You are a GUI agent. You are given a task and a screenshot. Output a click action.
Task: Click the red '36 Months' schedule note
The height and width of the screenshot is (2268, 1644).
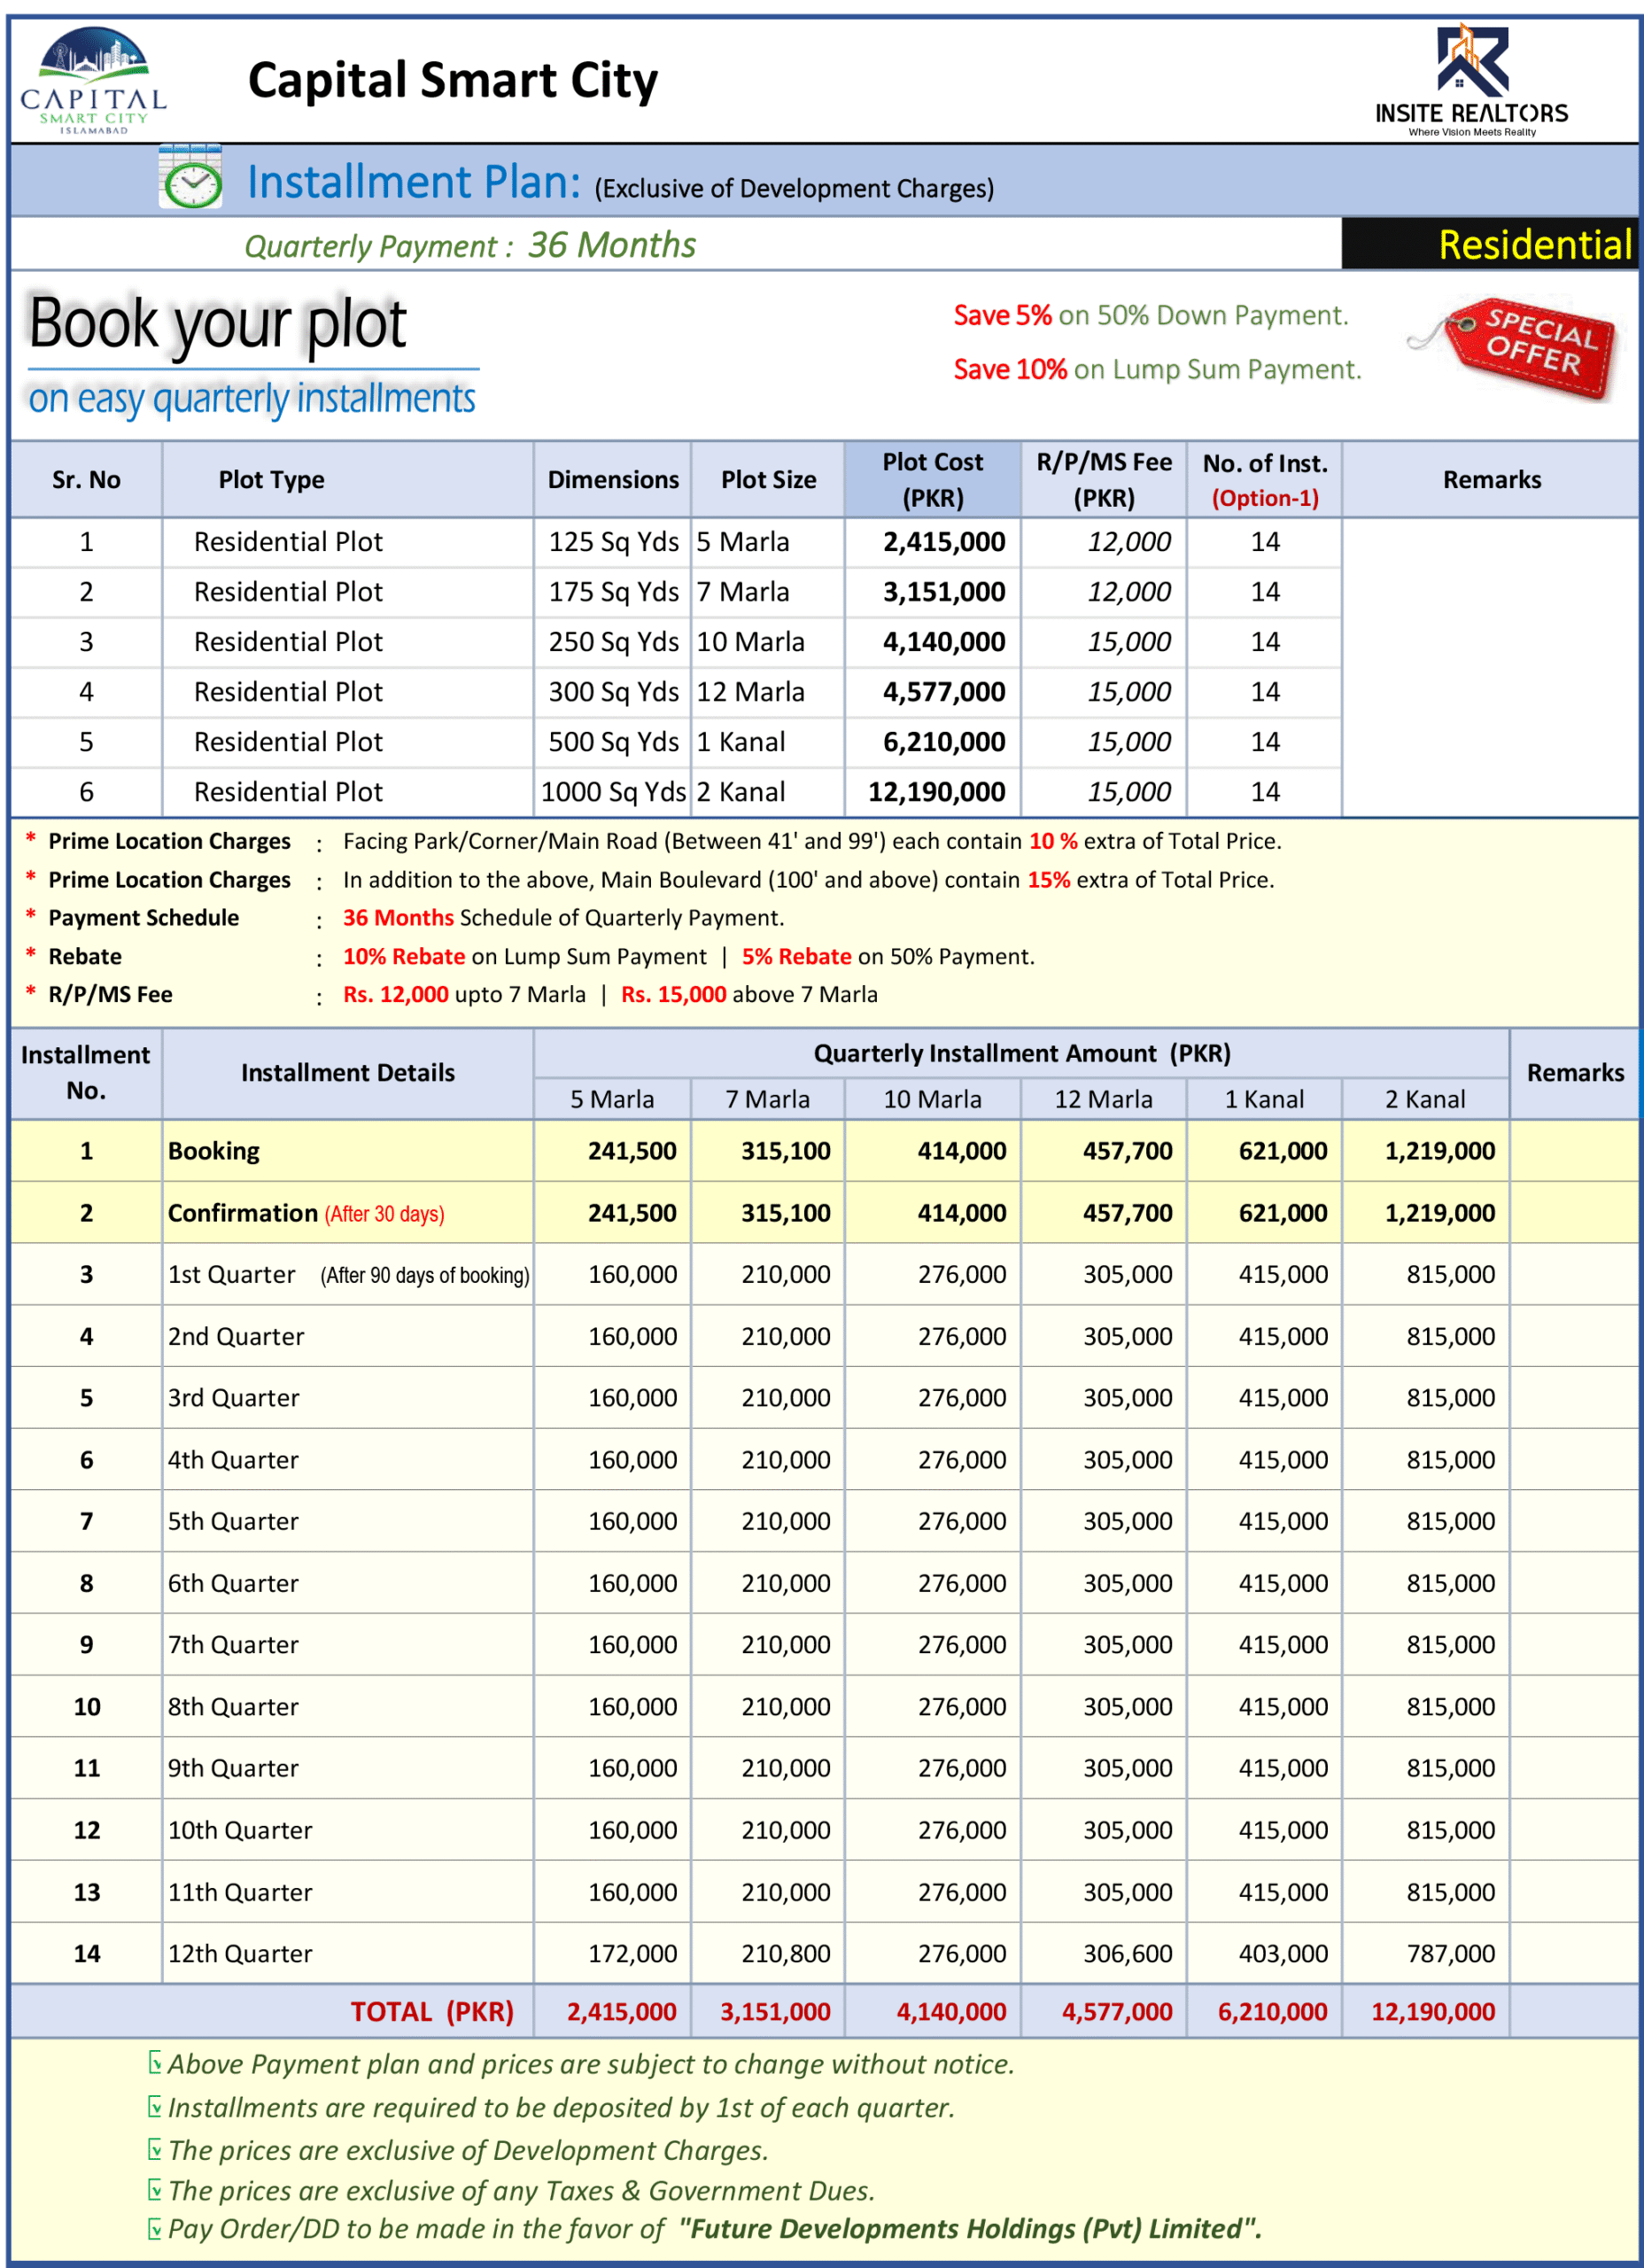[x=398, y=918]
